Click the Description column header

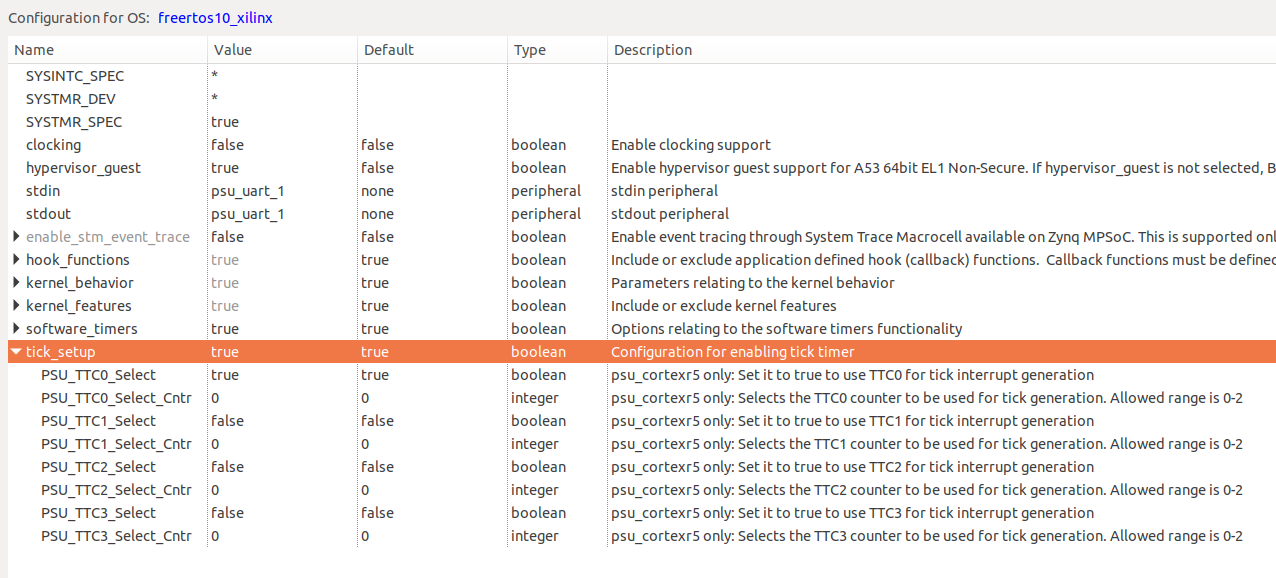point(652,50)
